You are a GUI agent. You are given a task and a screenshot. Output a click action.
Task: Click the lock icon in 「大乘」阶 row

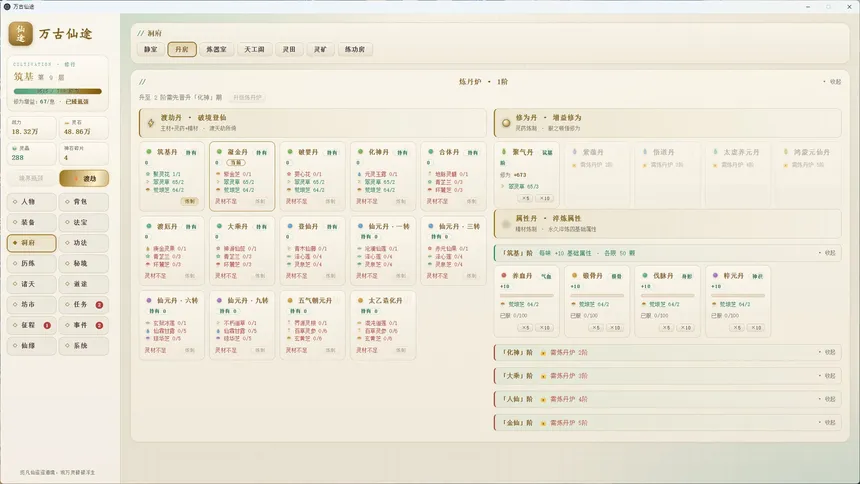point(543,376)
